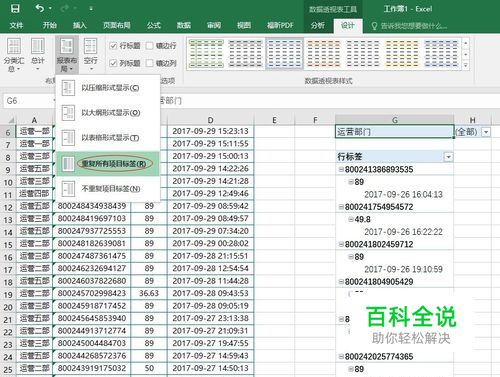
Task: Enable the 镶边行 banded rows checkbox
Action: point(150,46)
